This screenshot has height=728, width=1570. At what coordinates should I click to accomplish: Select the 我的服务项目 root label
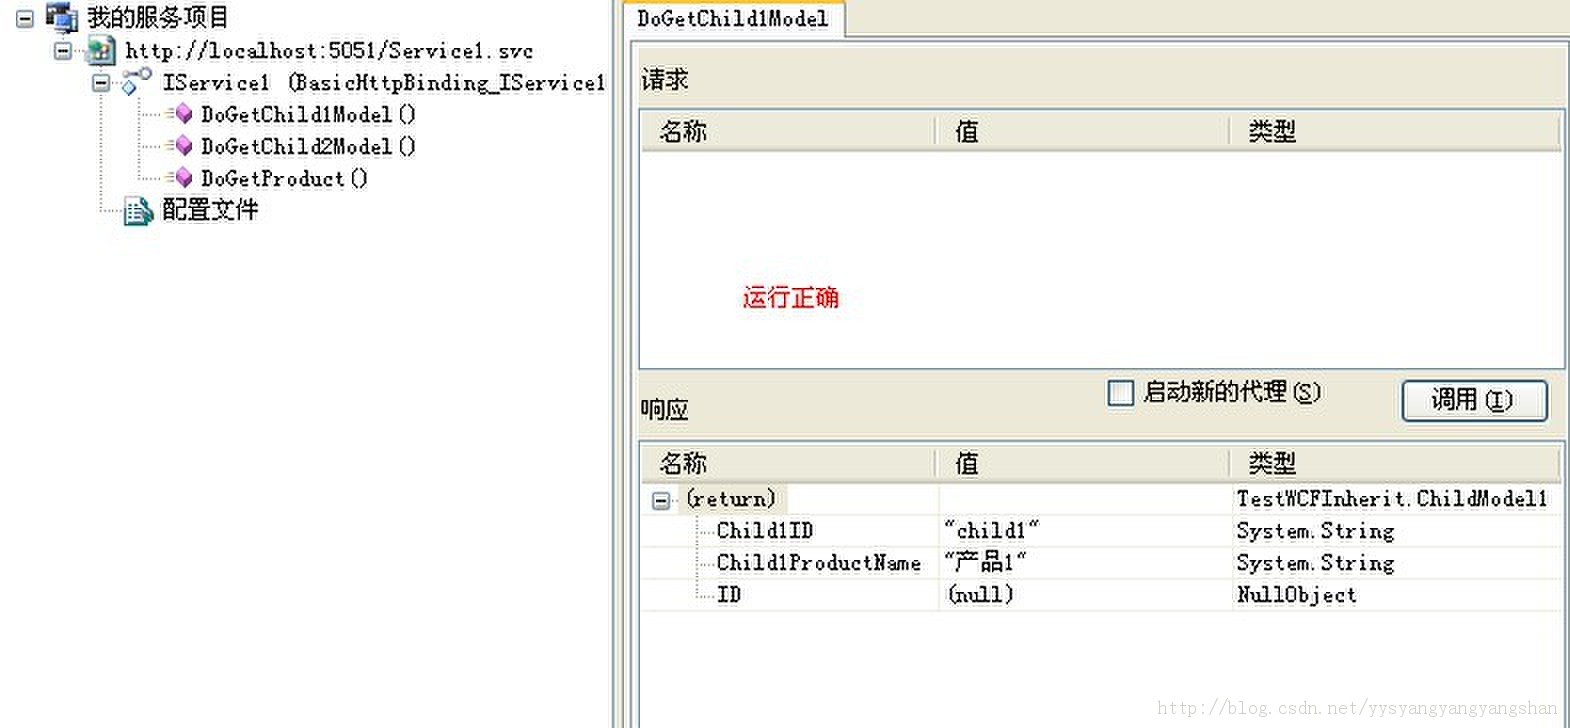pyautogui.click(x=157, y=17)
